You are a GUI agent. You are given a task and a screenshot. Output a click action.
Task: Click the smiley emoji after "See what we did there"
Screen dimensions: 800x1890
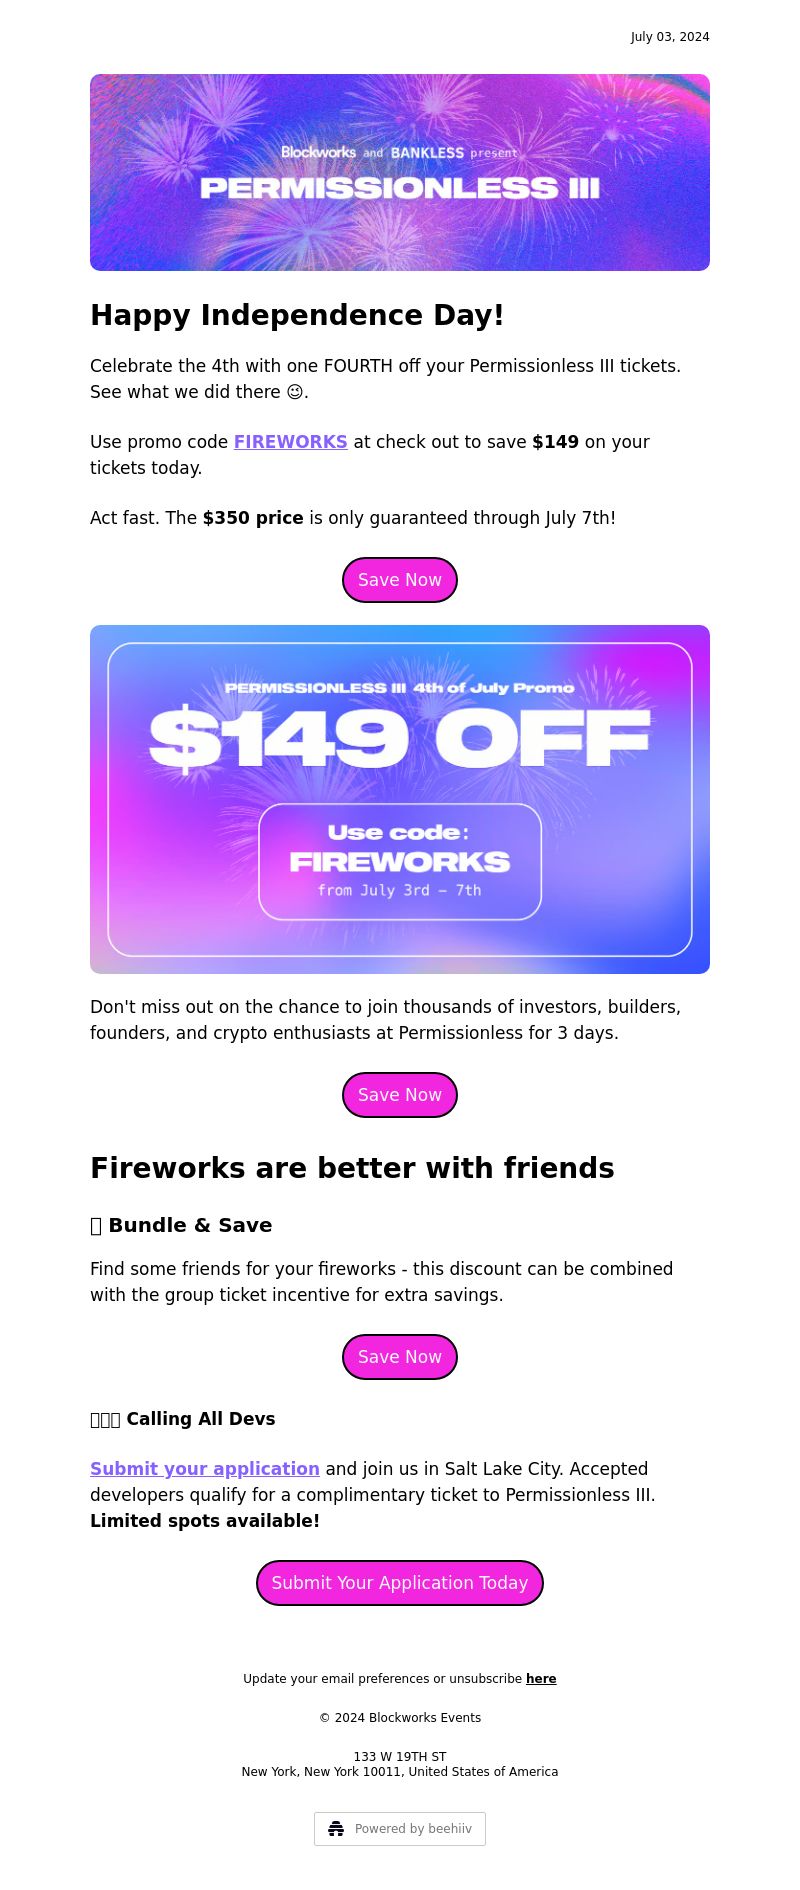point(295,392)
